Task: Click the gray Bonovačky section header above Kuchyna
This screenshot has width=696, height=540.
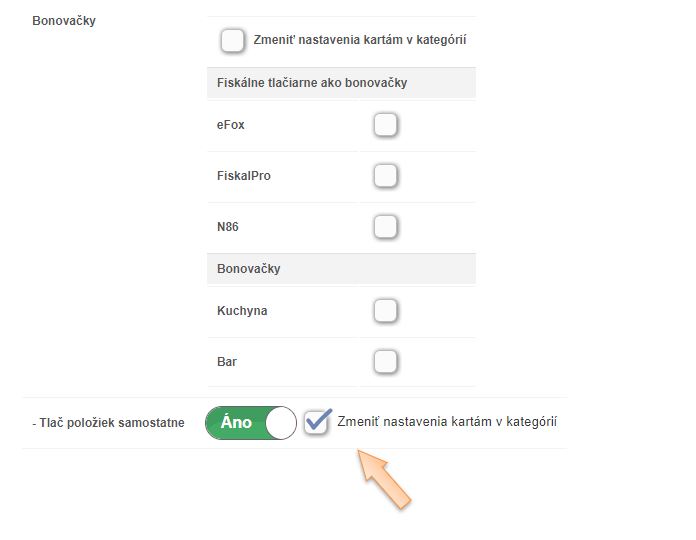Action: (341, 269)
